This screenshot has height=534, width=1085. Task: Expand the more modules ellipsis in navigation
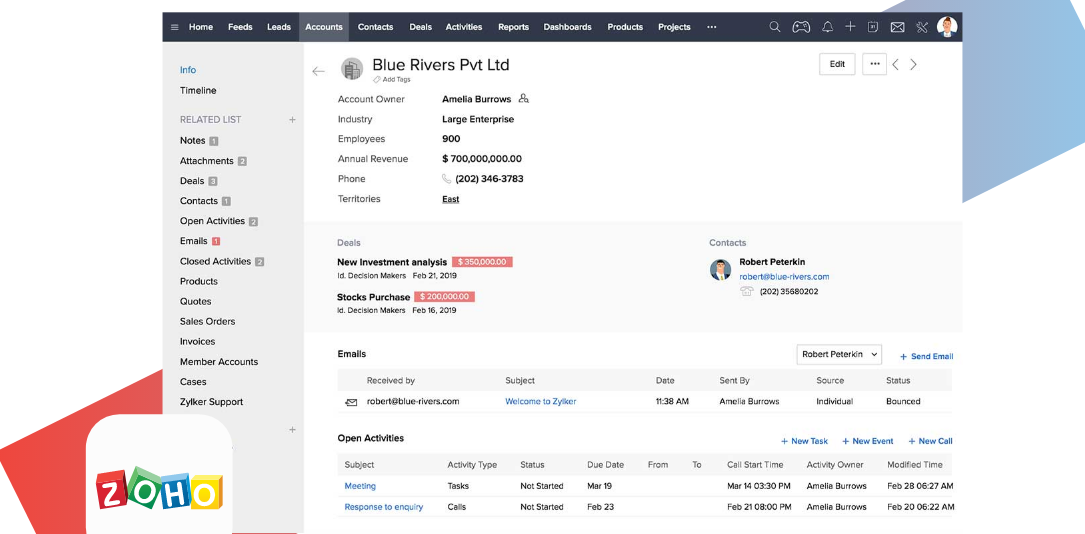pos(711,27)
